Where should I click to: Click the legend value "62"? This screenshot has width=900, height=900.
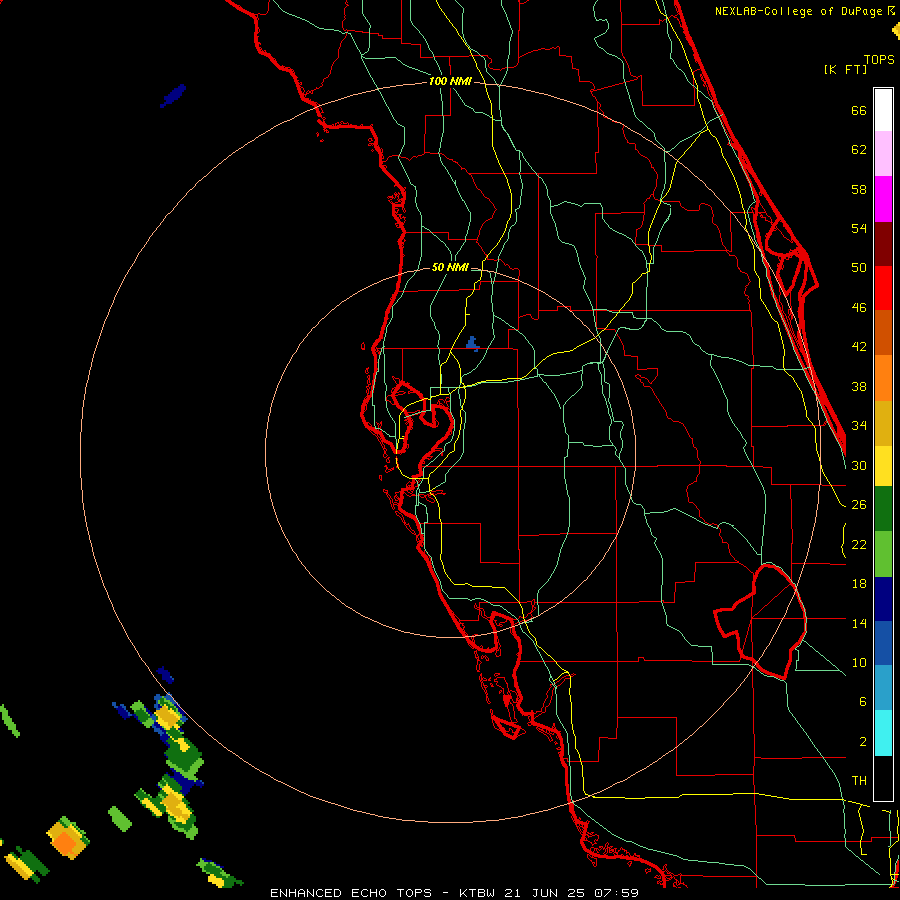coord(859,150)
